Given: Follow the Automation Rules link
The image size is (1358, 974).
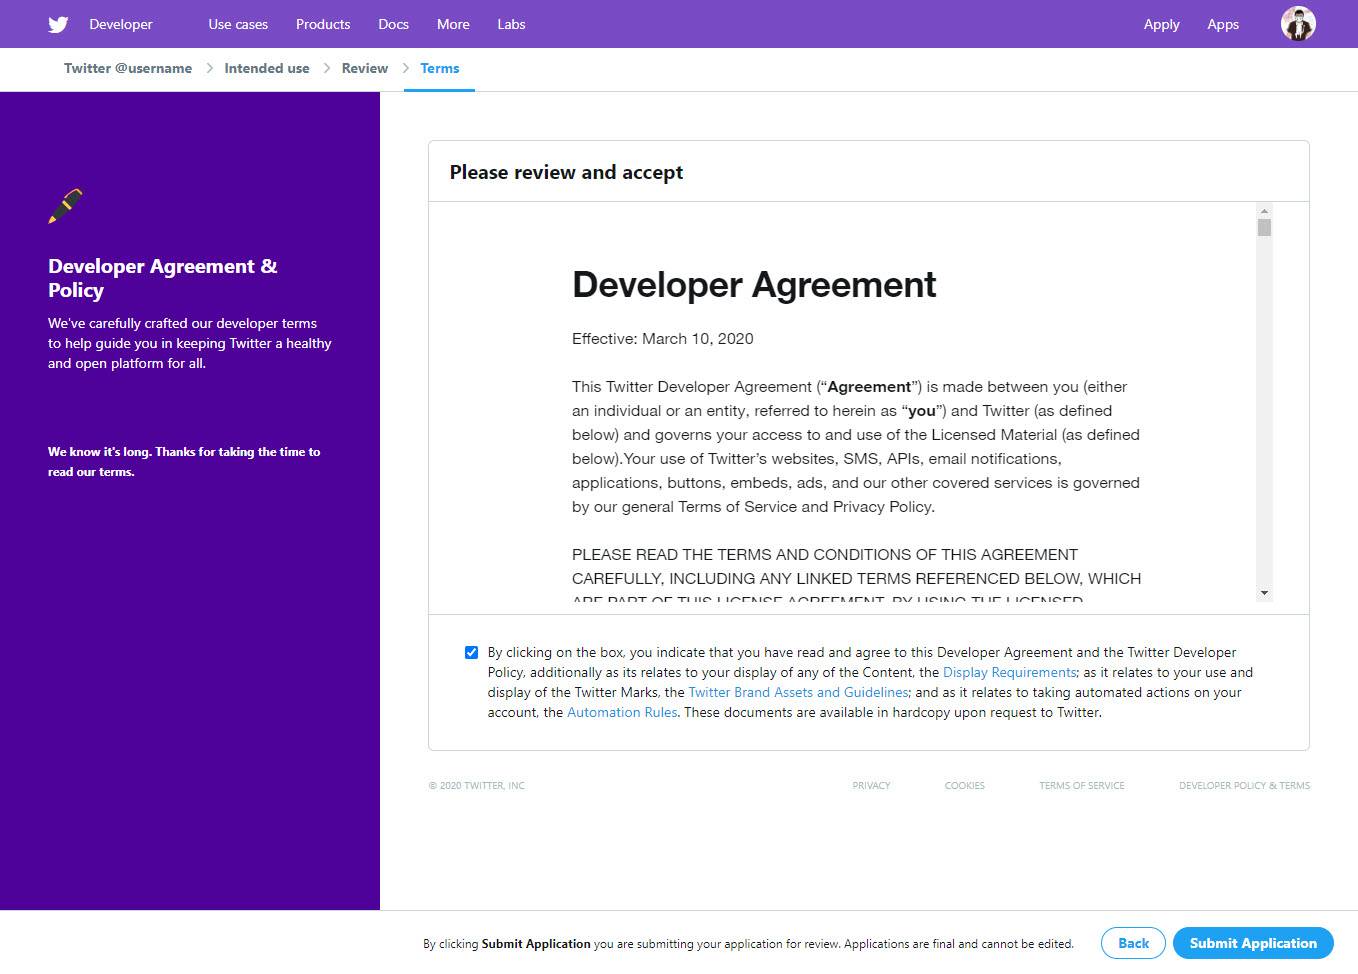Looking at the screenshot, I should (622, 713).
